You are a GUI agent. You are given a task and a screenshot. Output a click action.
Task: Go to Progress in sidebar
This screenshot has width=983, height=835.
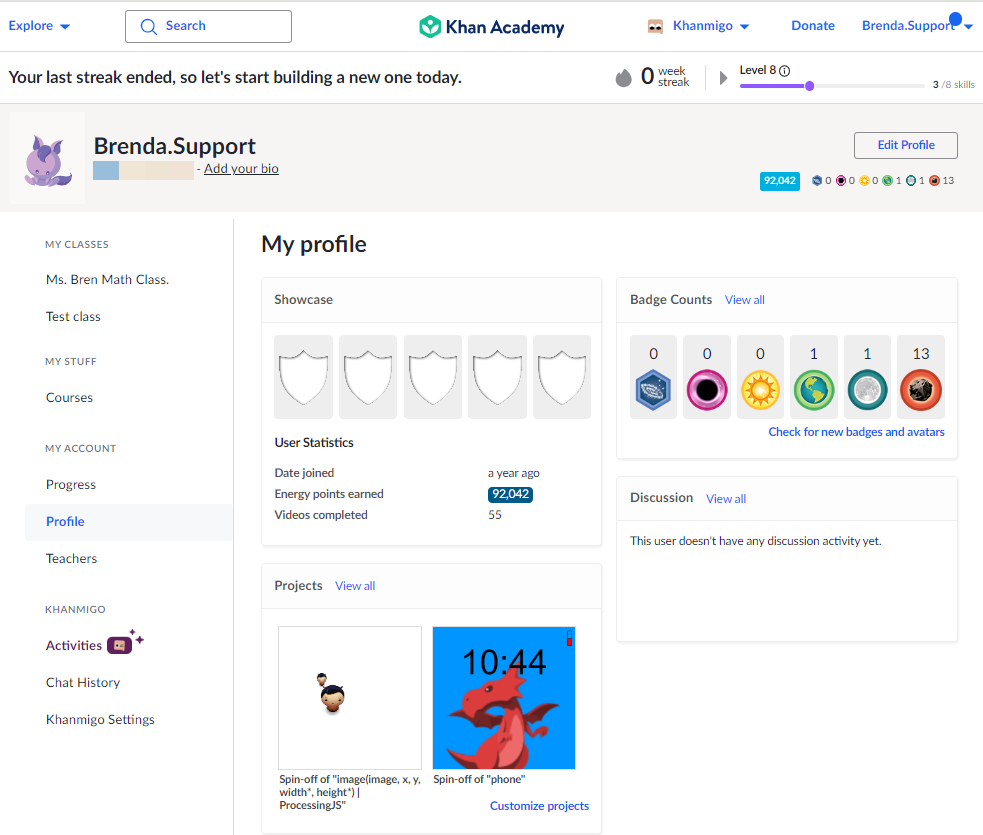pyautogui.click(x=71, y=485)
